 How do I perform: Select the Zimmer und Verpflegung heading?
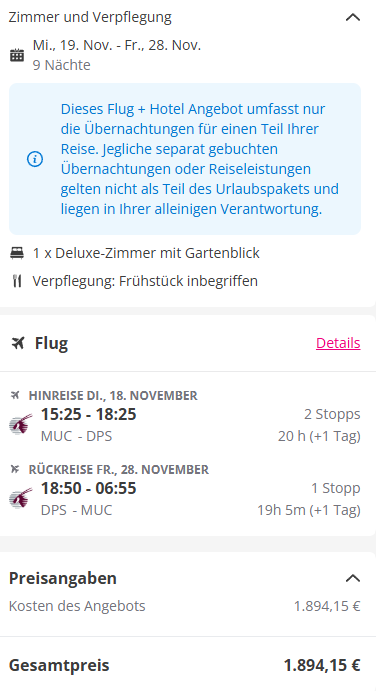[x=90, y=17]
